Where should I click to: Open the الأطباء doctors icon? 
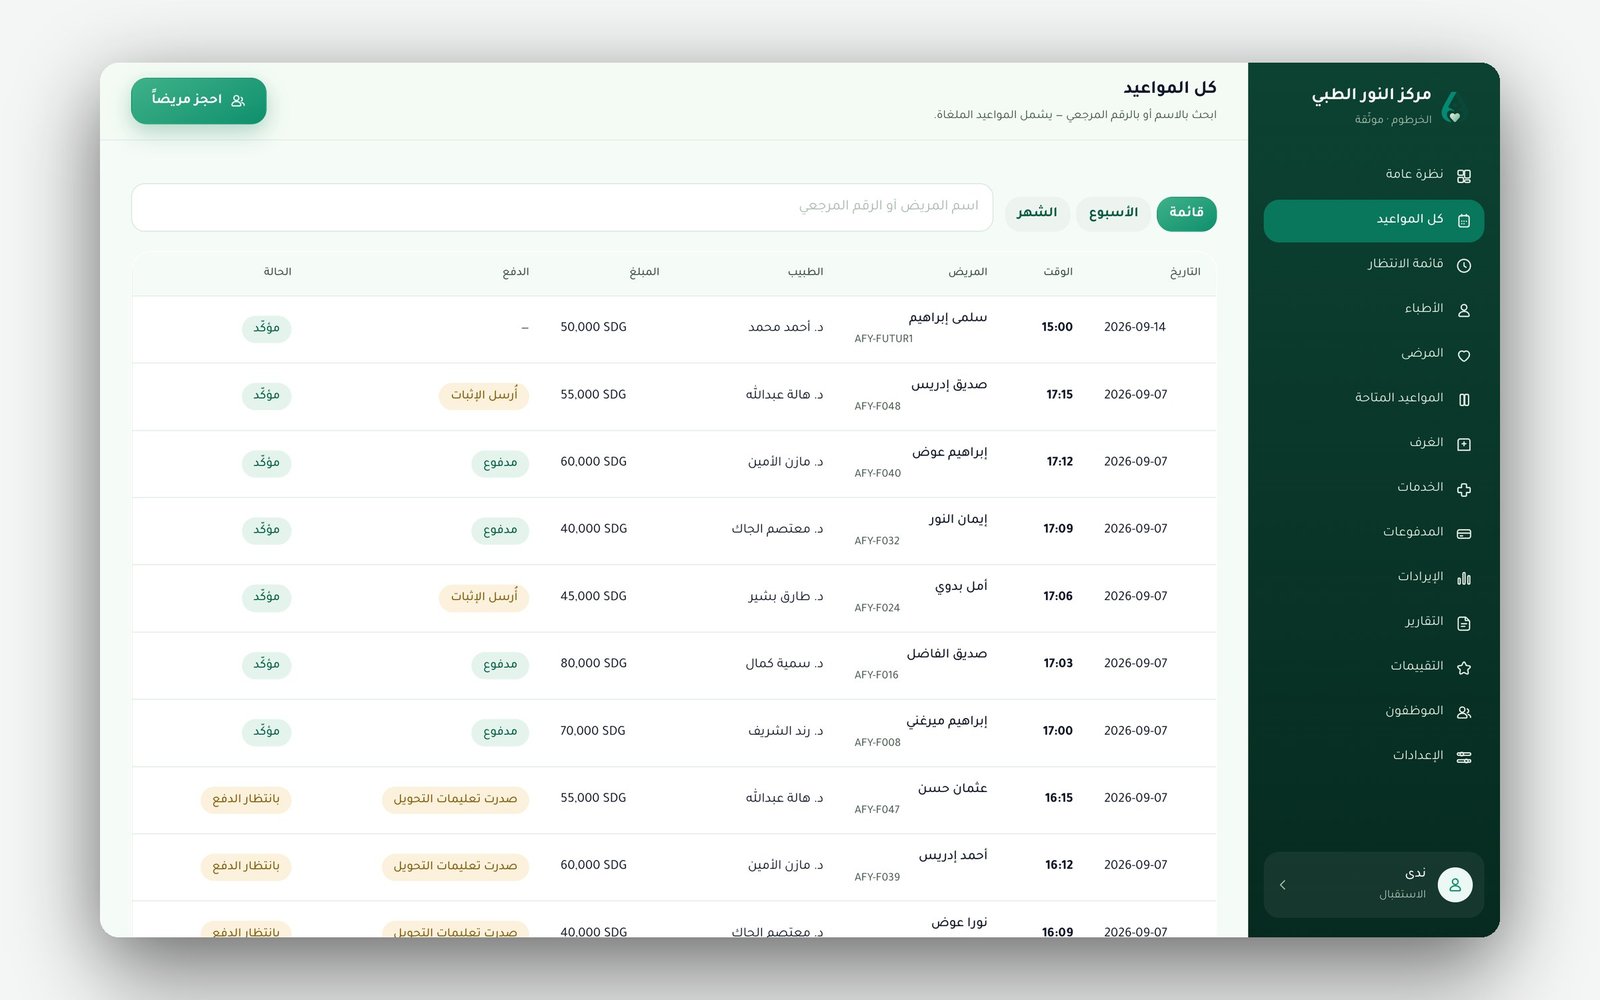click(1464, 310)
